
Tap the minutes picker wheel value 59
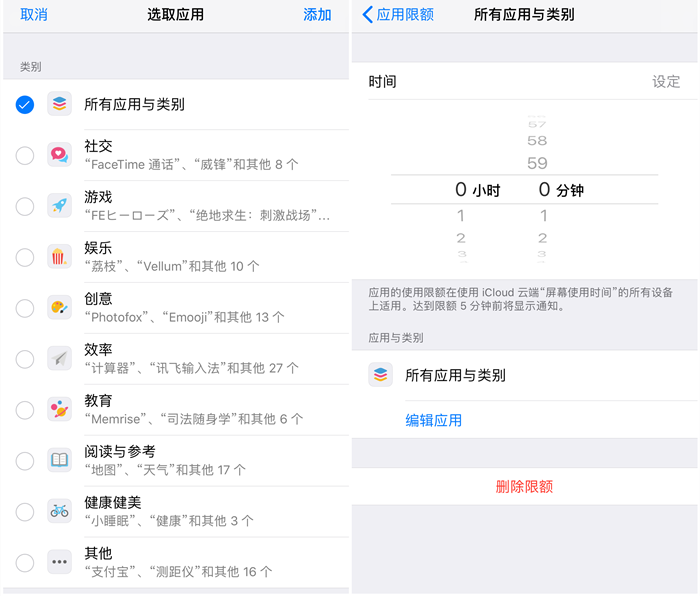tap(537, 163)
